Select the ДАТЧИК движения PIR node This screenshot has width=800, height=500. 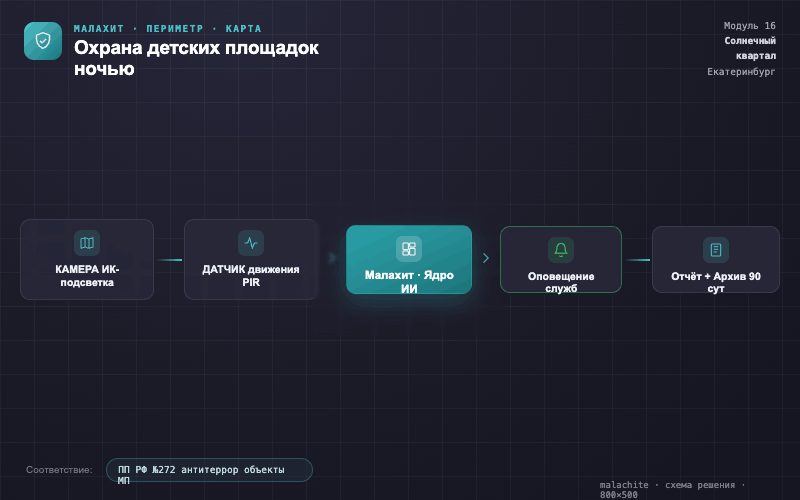coord(251,259)
